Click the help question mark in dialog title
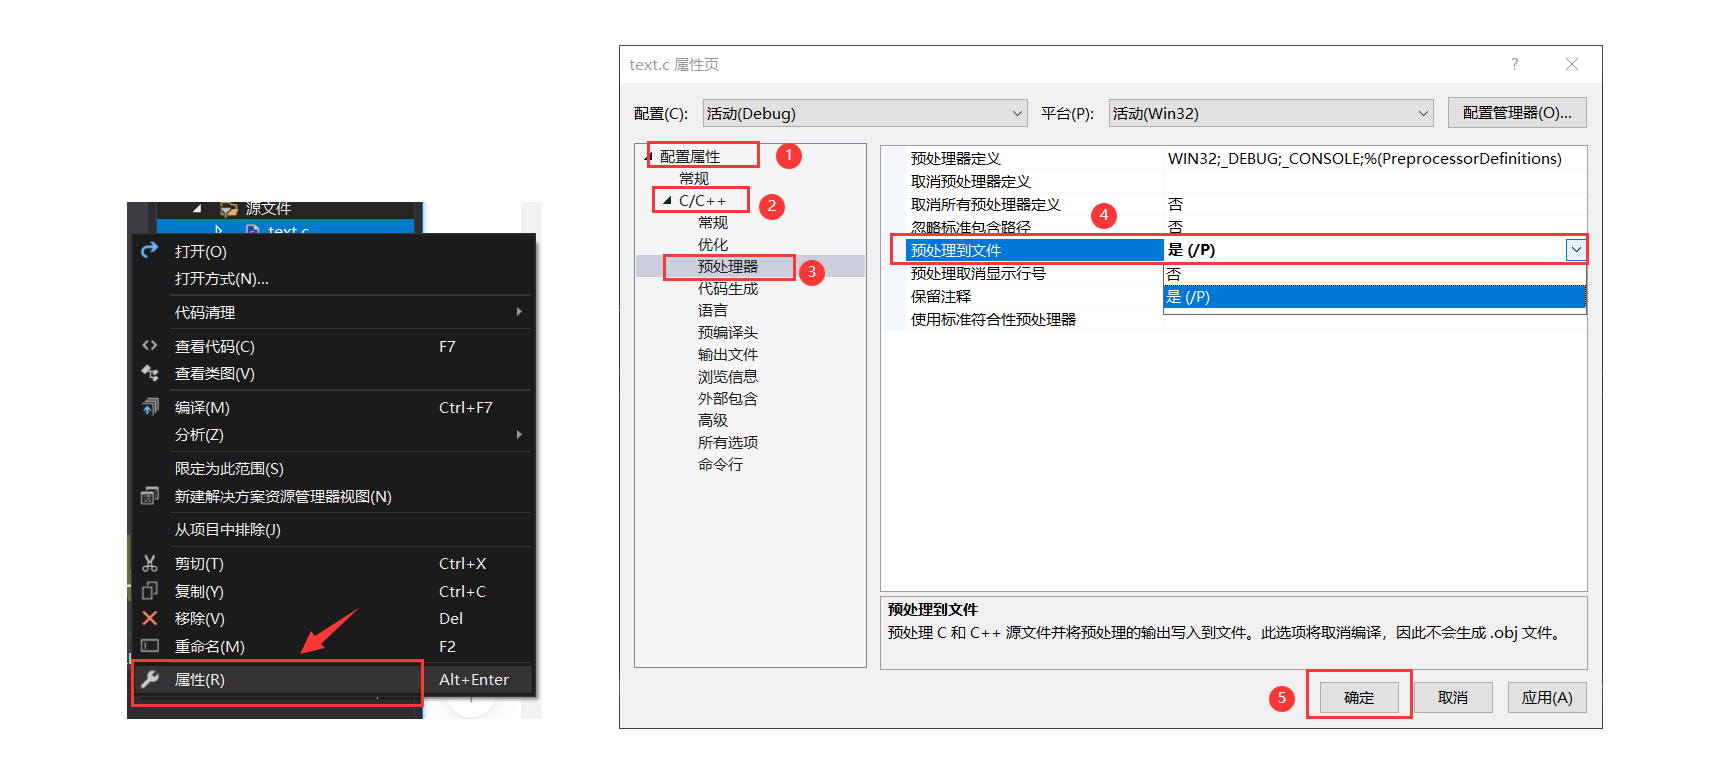Image resolution: width=1731 pixels, height=782 pixels. point(1514,64)
